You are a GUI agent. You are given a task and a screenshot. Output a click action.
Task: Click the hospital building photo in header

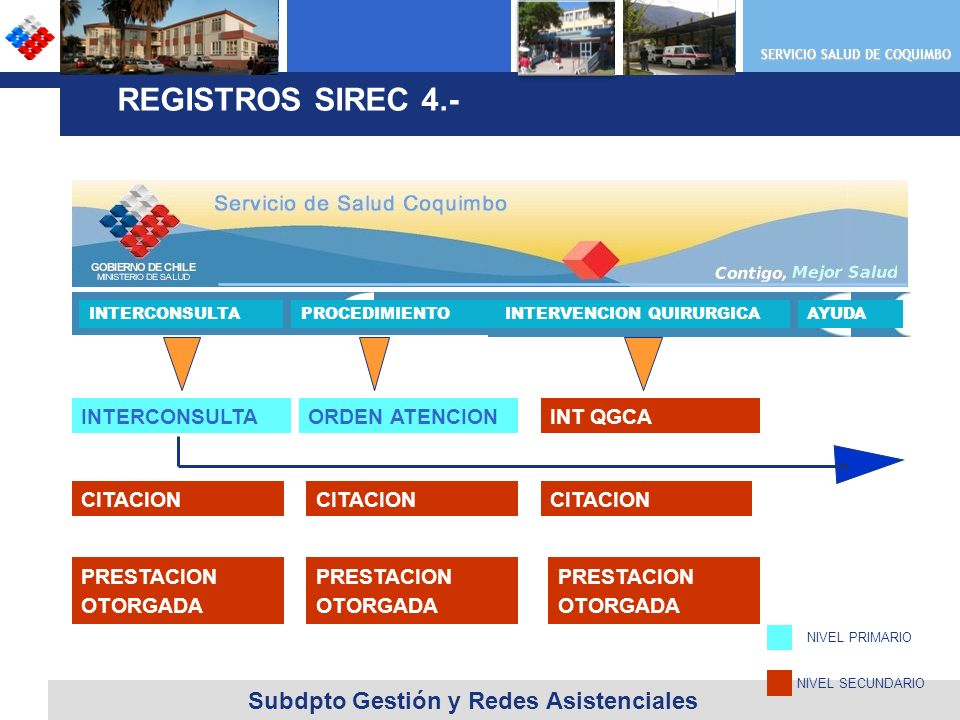pos(170,37)
